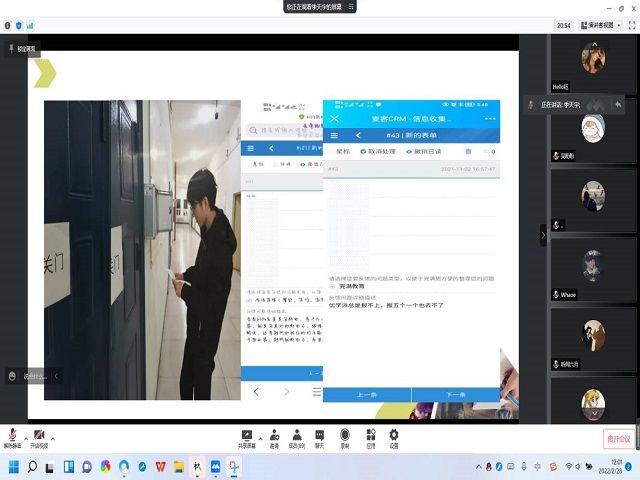This screenshot has width=640, height=480.
Task: Open the Snipping Tool taskbar icon
Action: pyautogui.click(x=234, y=467)
